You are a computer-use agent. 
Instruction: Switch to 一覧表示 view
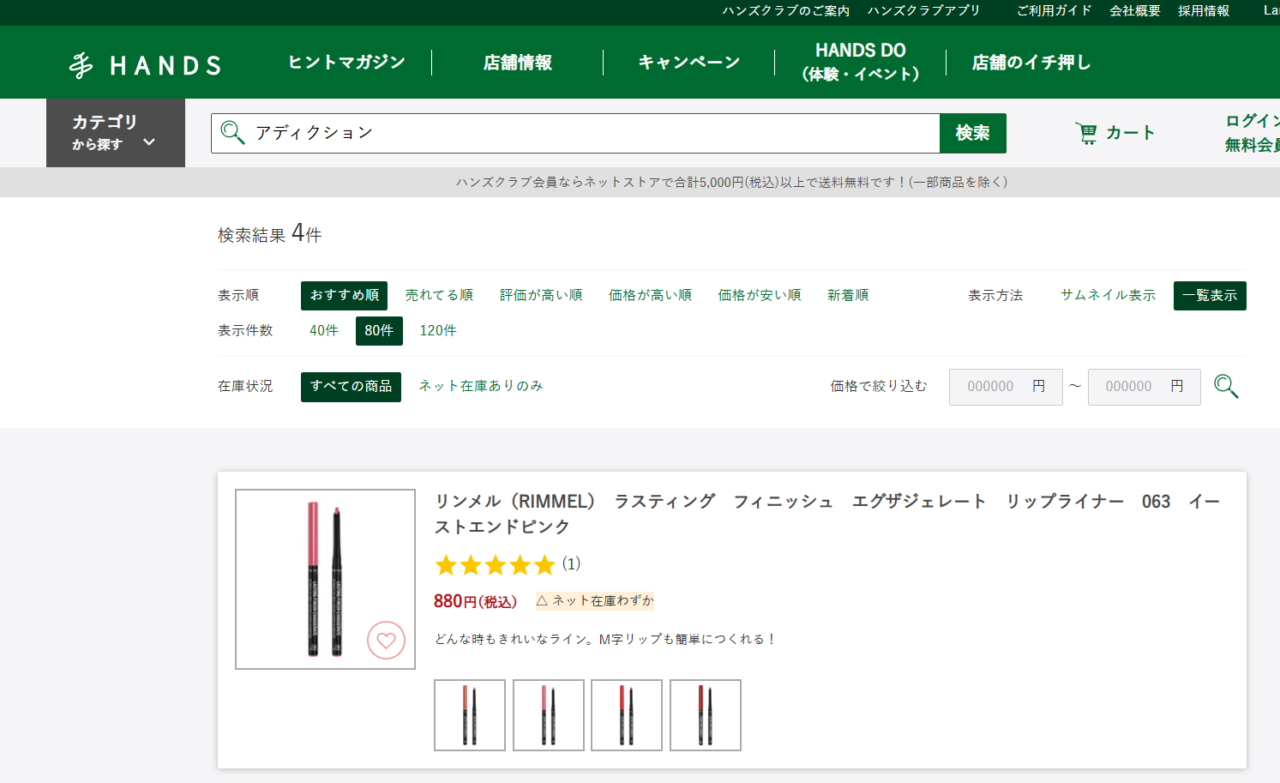coord(1210,296)
